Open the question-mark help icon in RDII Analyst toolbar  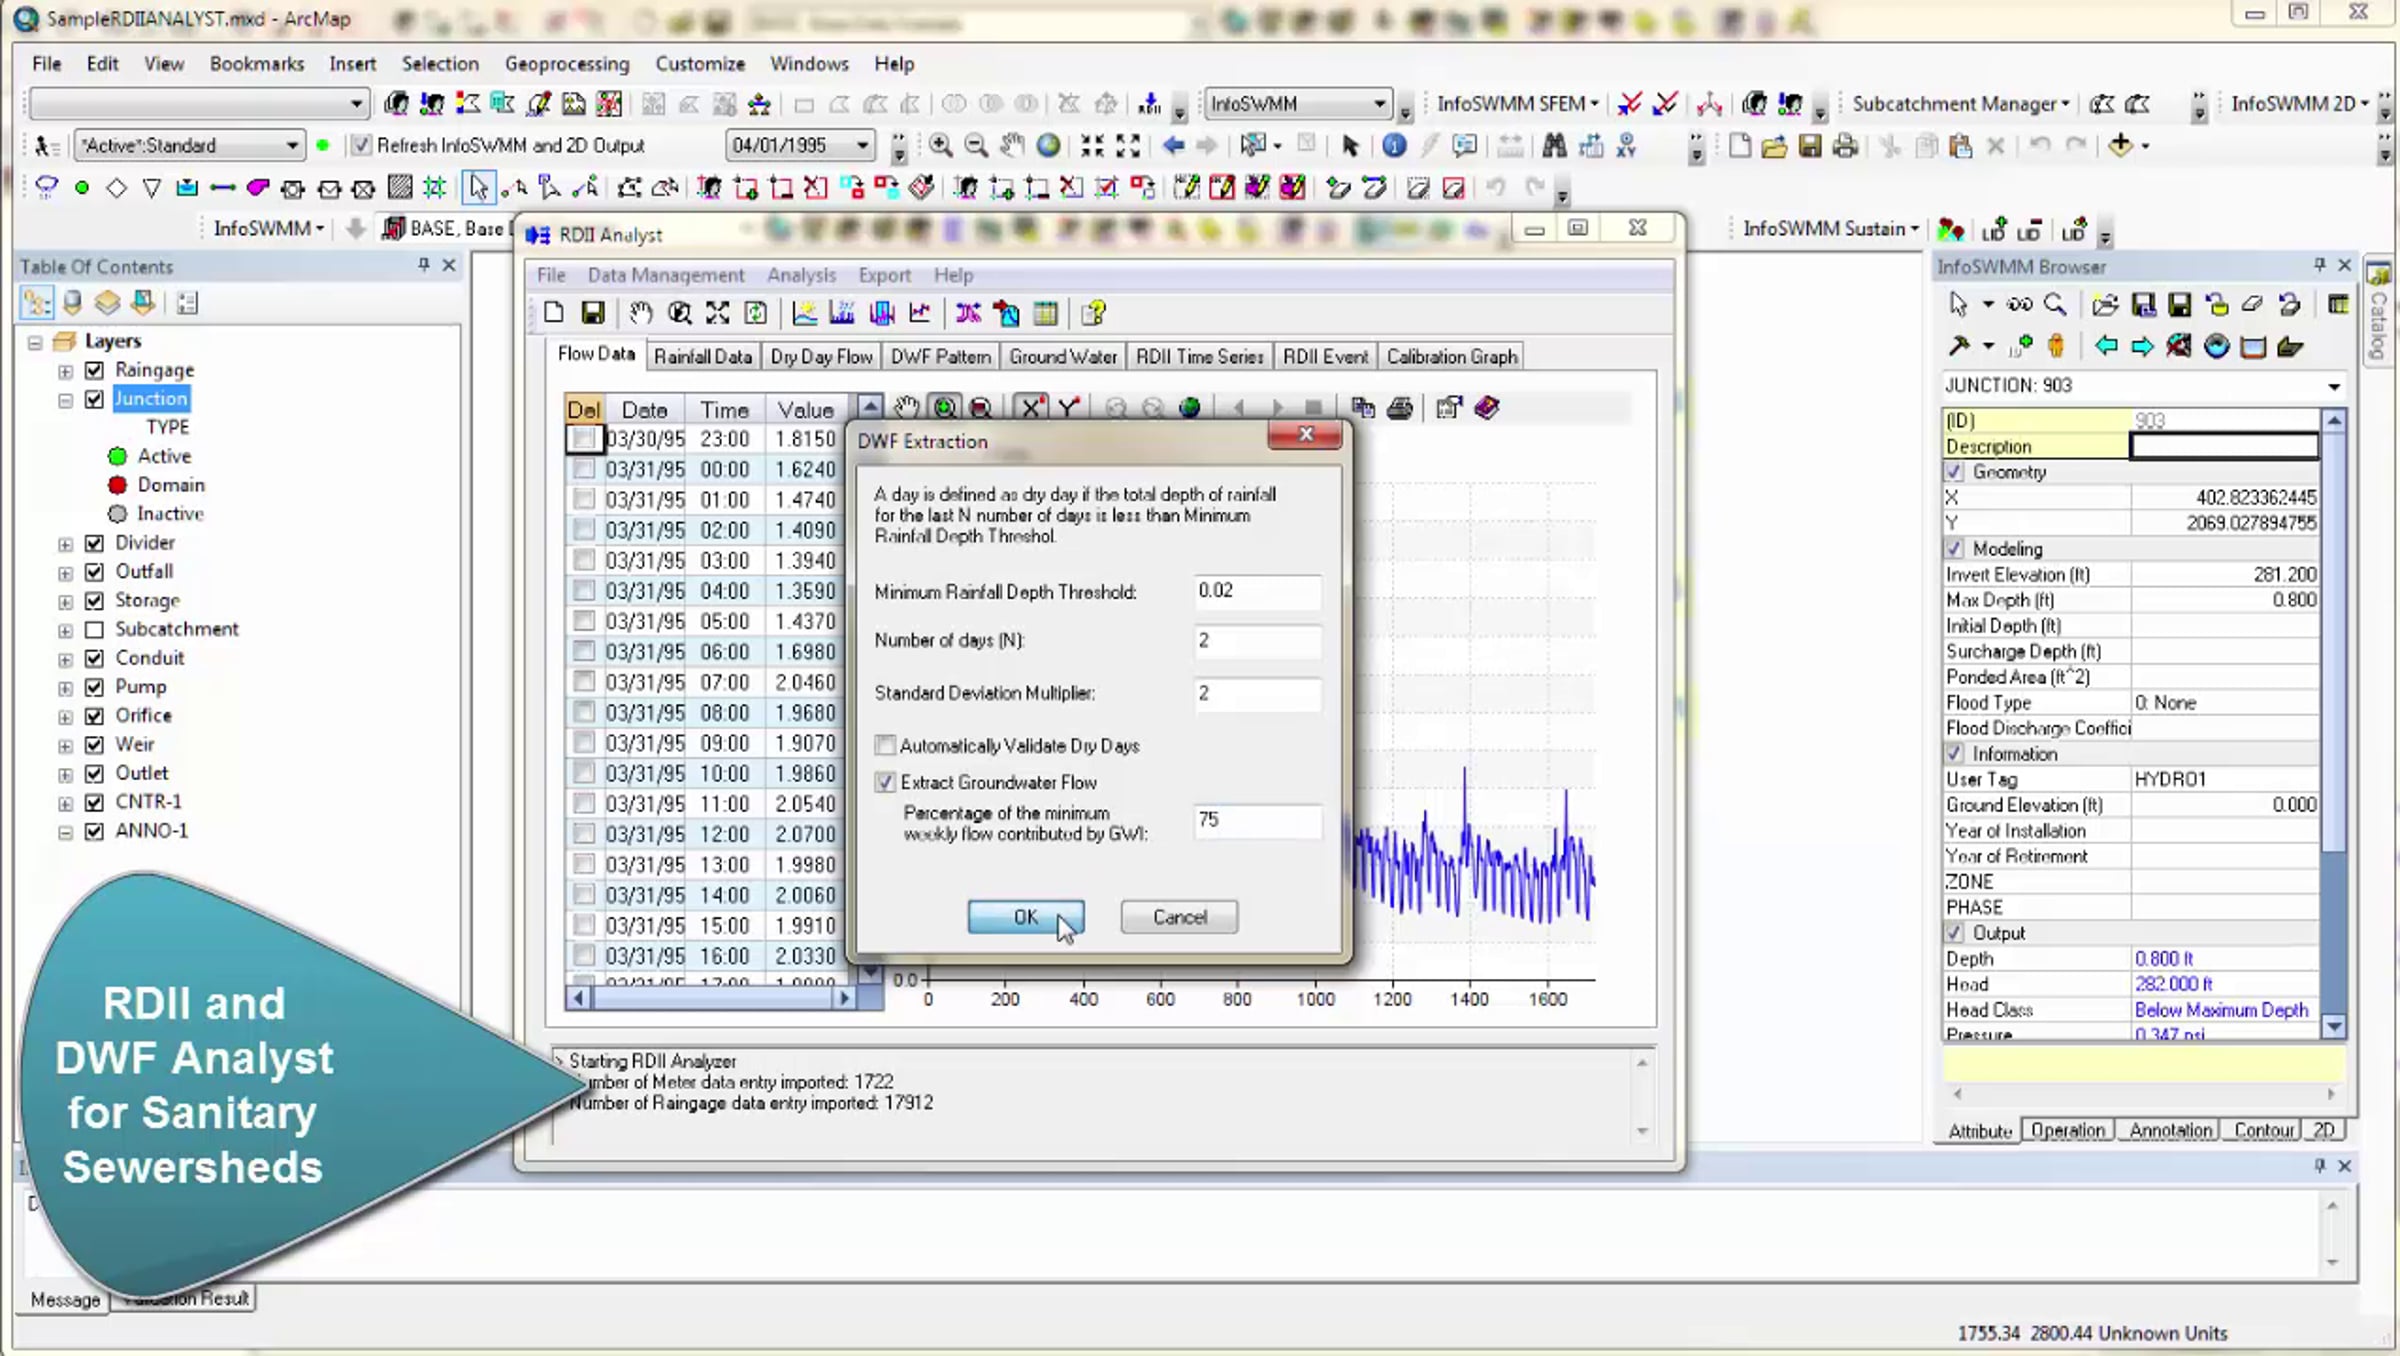click(1093, 313)
